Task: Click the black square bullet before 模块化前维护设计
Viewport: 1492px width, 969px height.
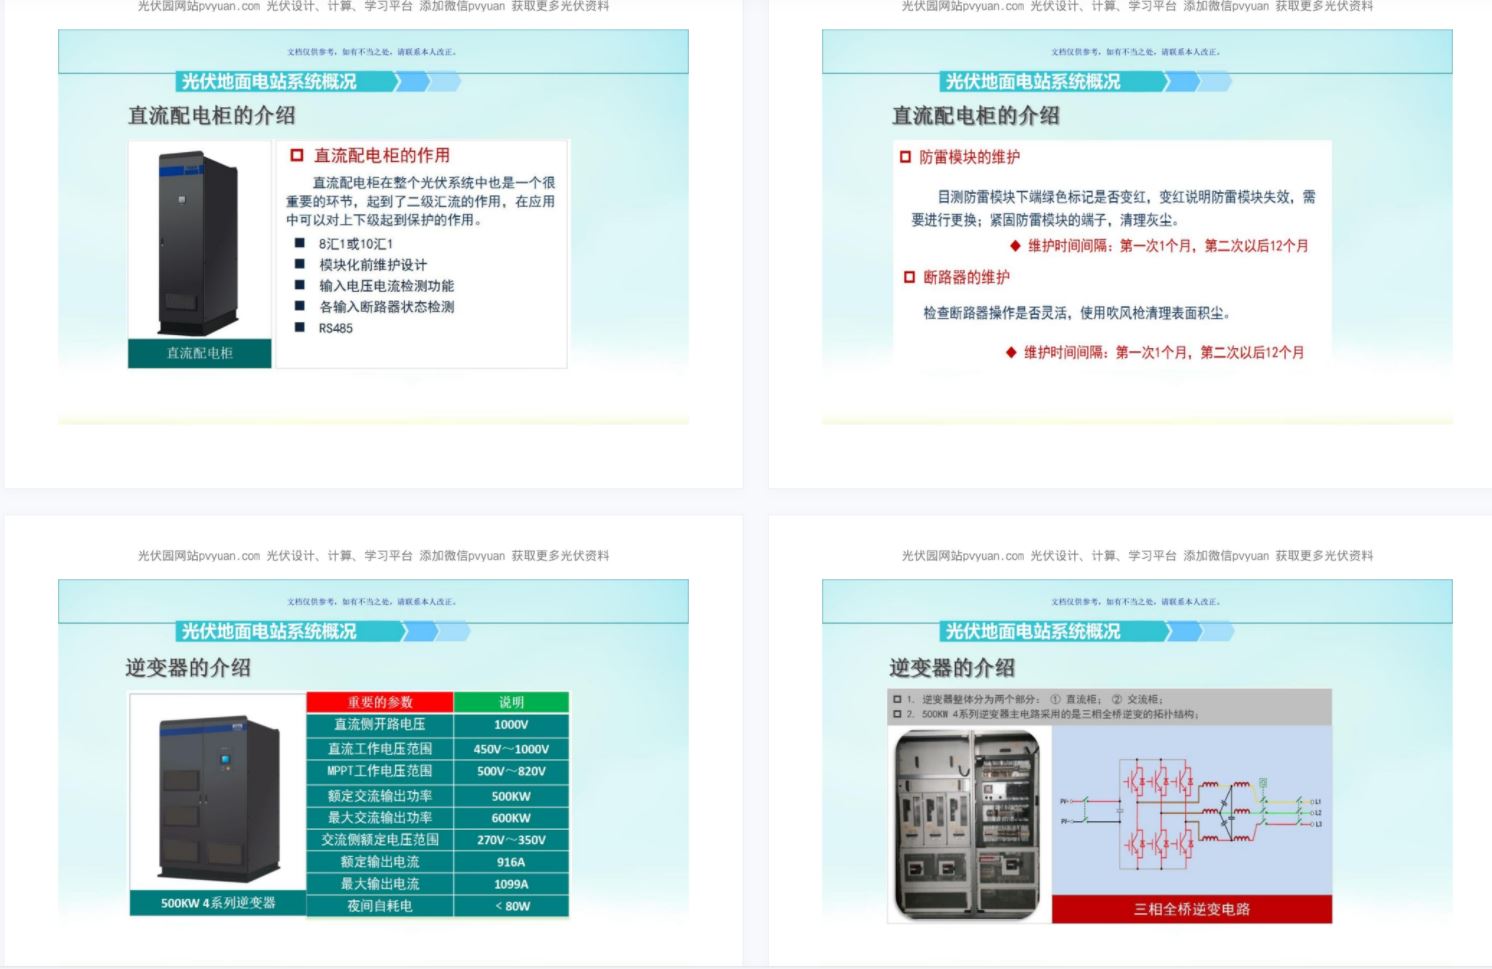Action: click(299, 264)
